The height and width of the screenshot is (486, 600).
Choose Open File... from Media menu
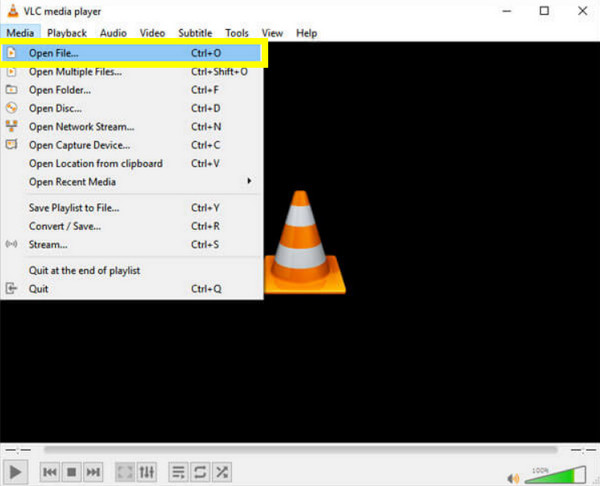click(x=131, y=53)
